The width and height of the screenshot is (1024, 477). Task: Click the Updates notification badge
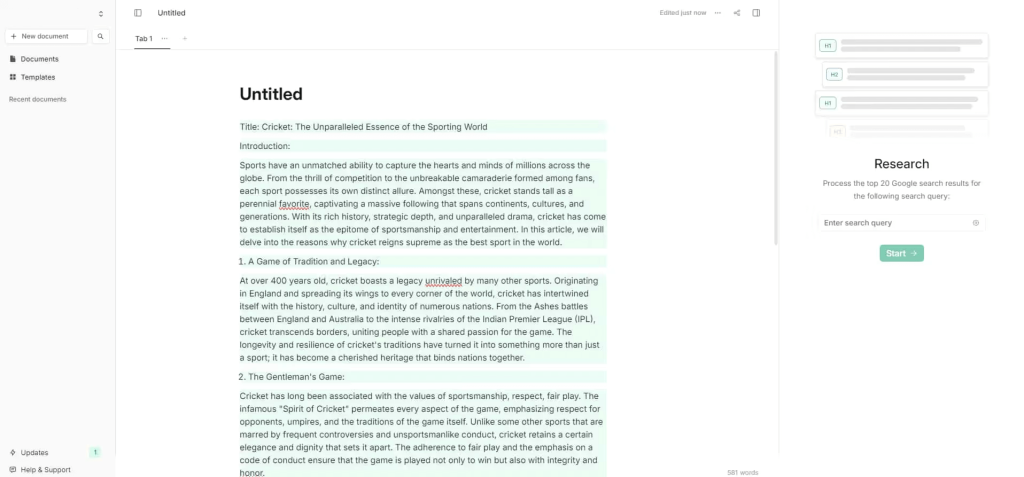95,453
